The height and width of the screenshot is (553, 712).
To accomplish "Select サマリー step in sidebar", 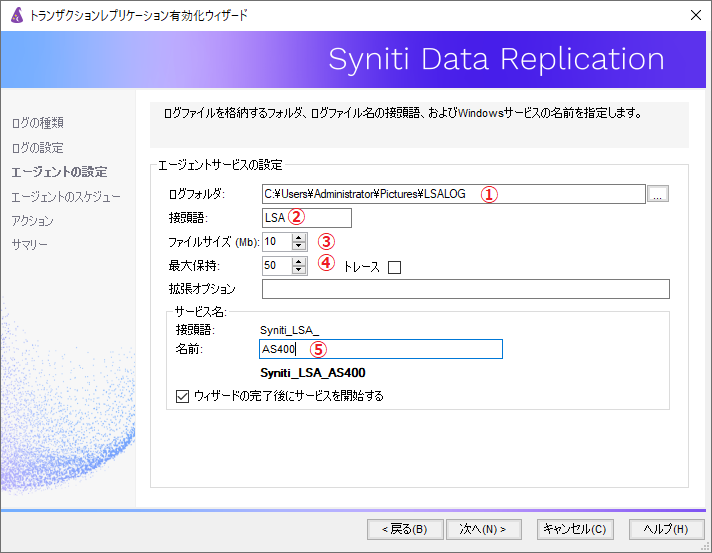I will coord(29,244).
